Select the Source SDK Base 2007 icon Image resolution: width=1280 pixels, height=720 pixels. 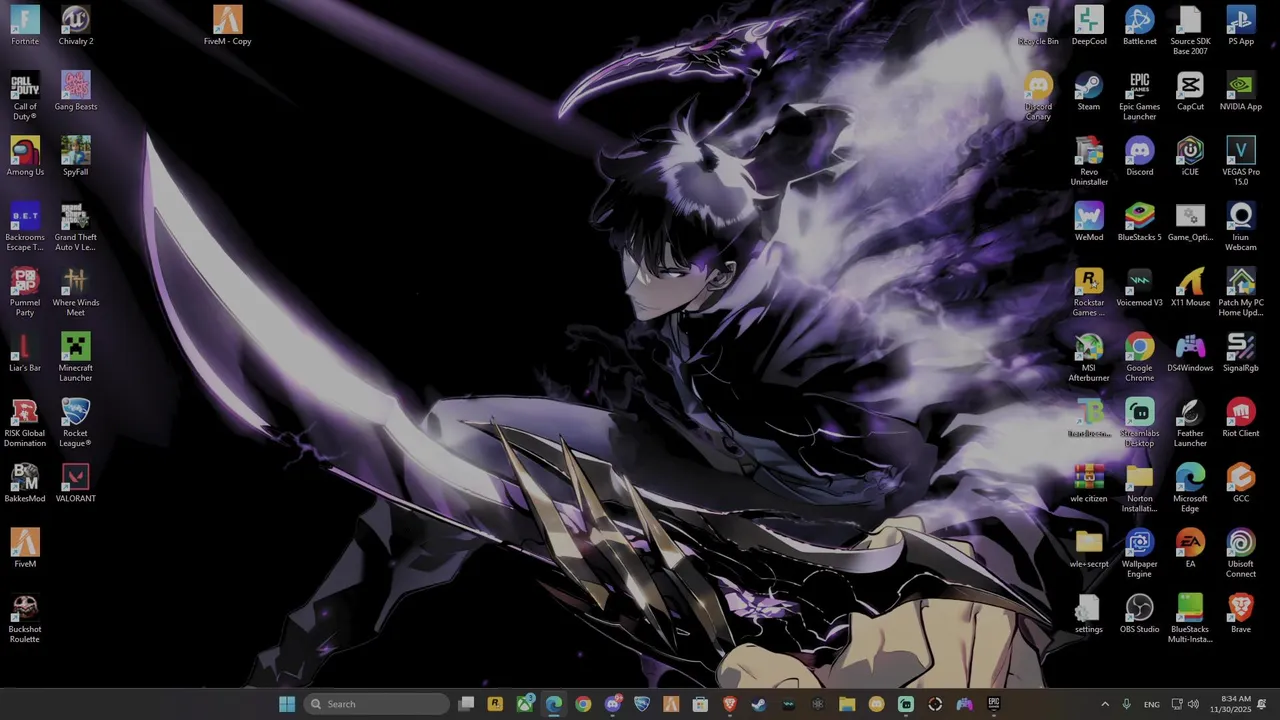(x=1190, y=31)
